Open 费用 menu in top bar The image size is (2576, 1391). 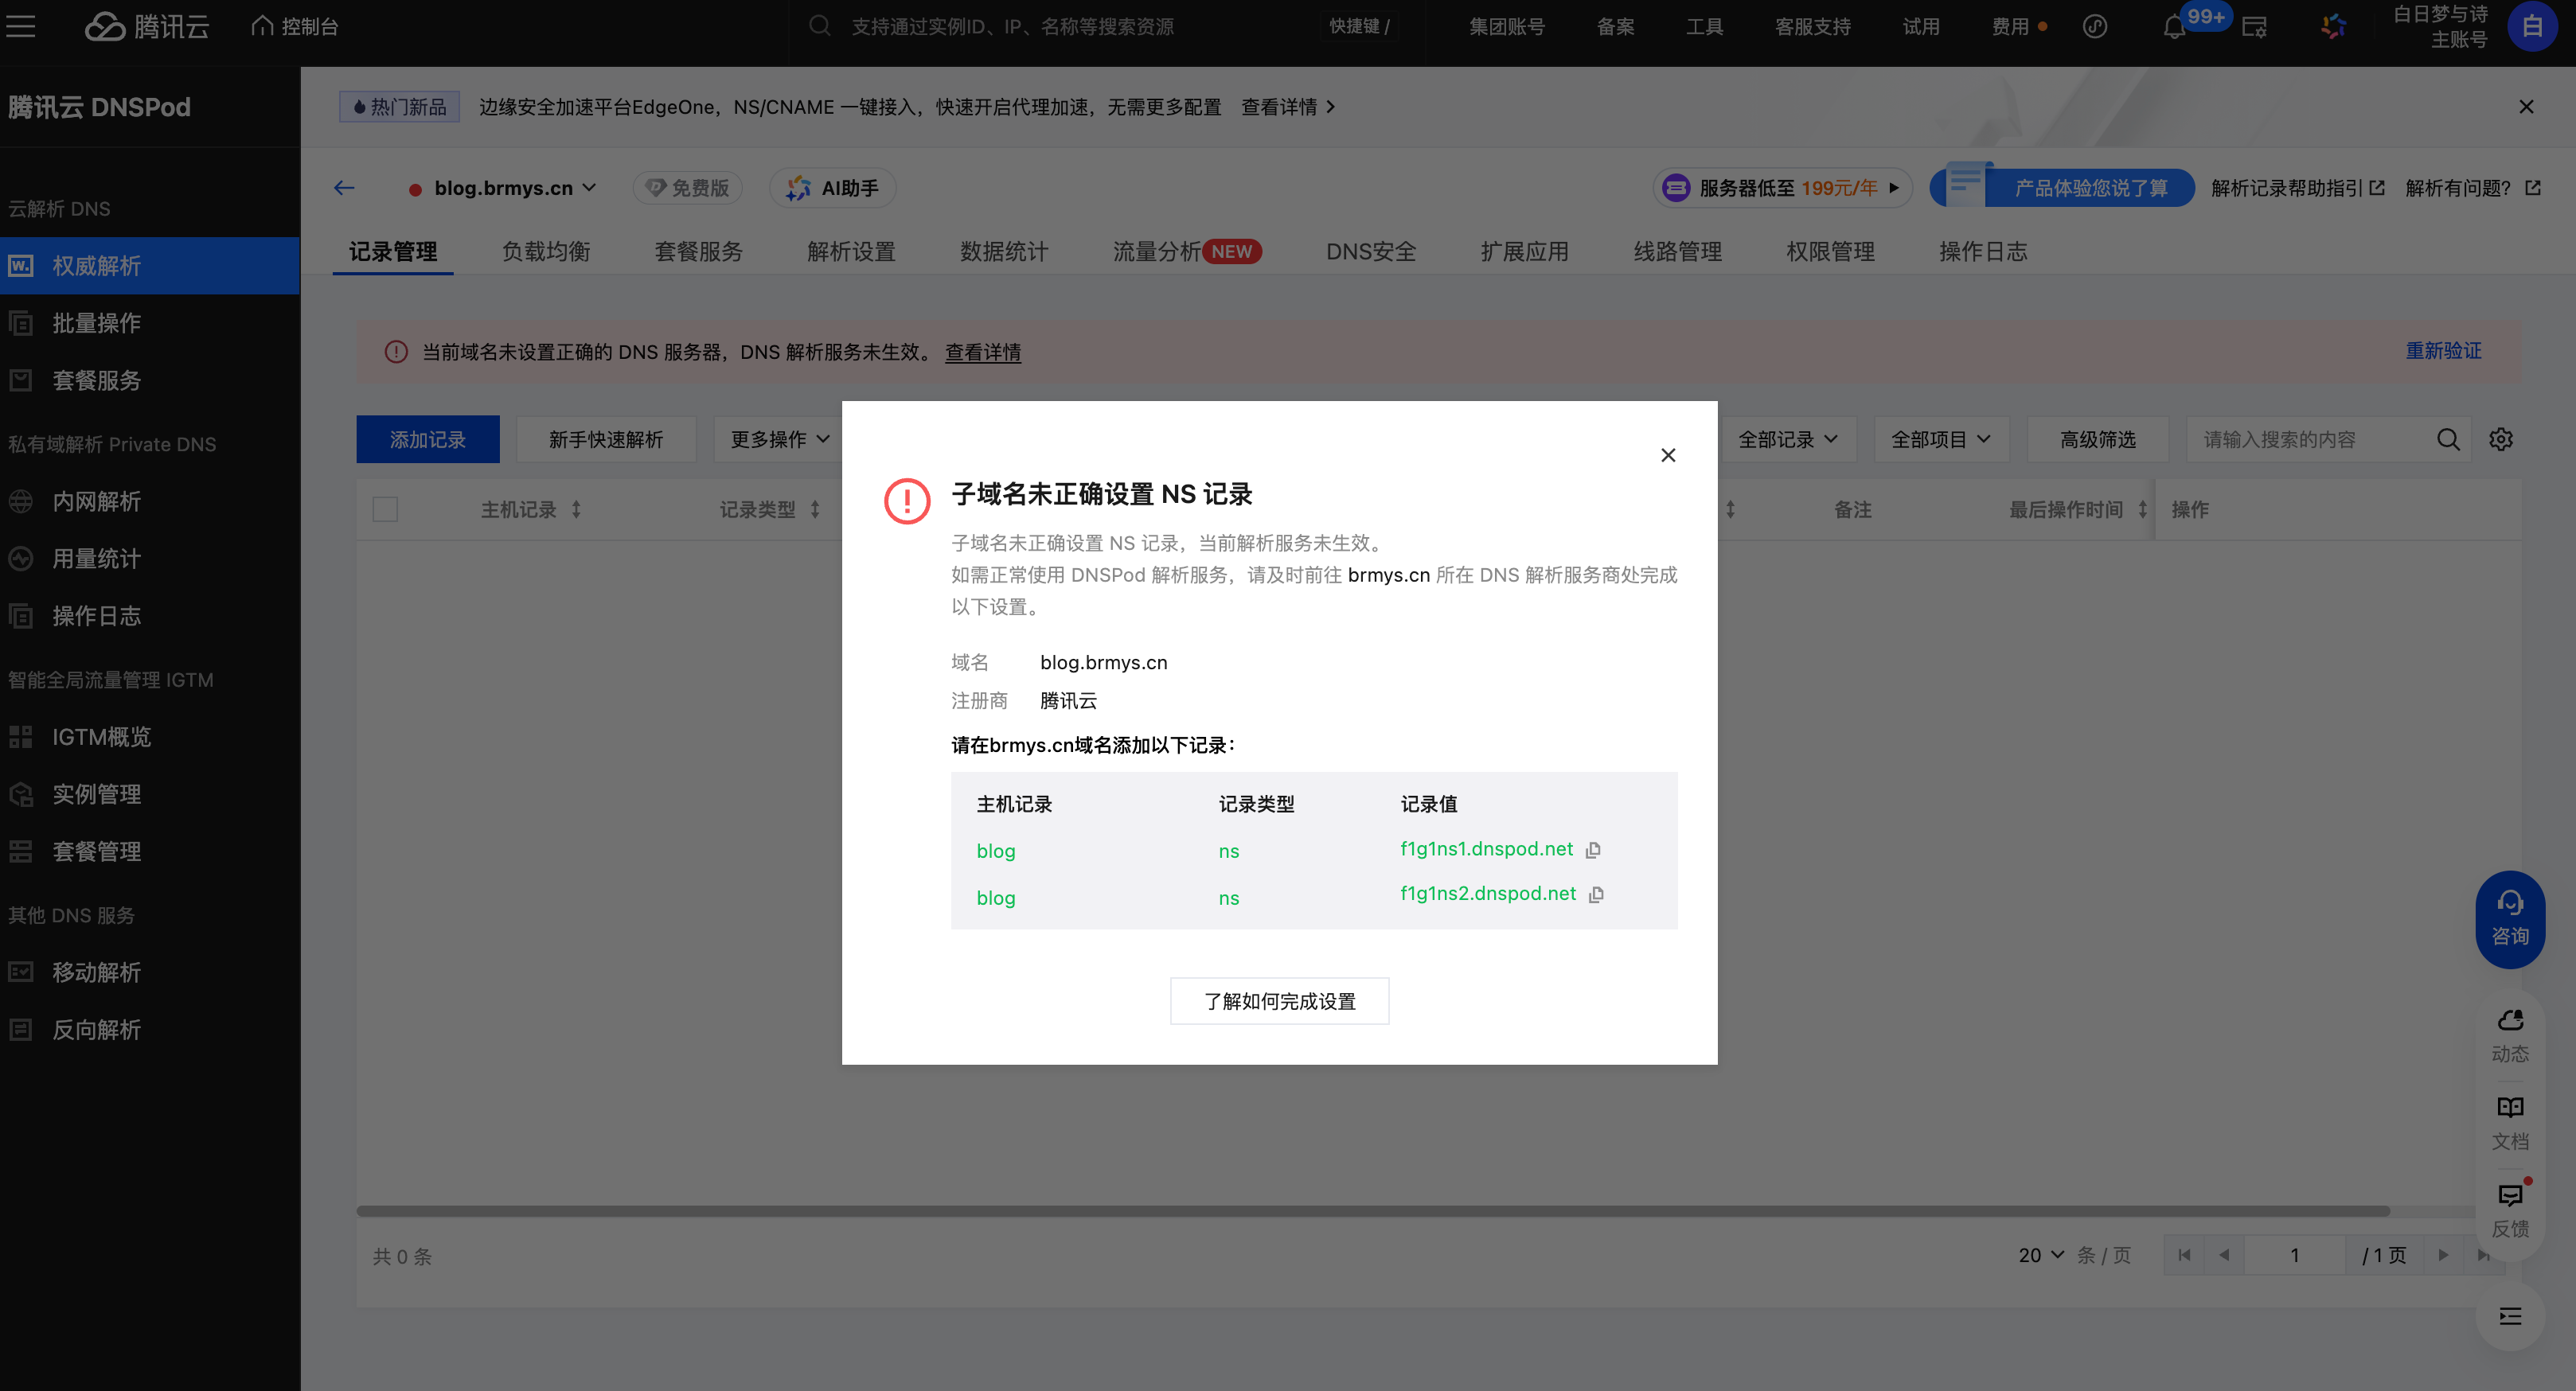[2018, 26]
